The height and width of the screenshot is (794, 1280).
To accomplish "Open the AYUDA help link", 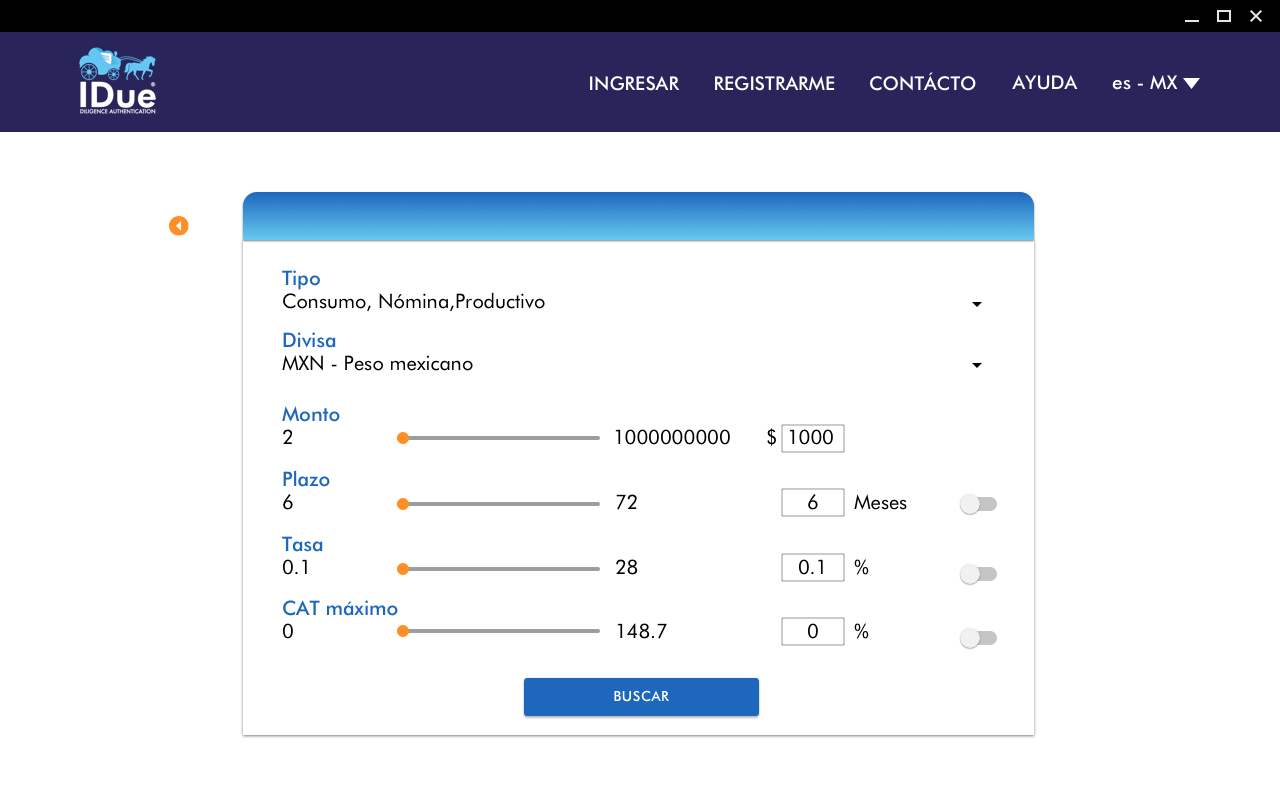I will (1044, 83).
